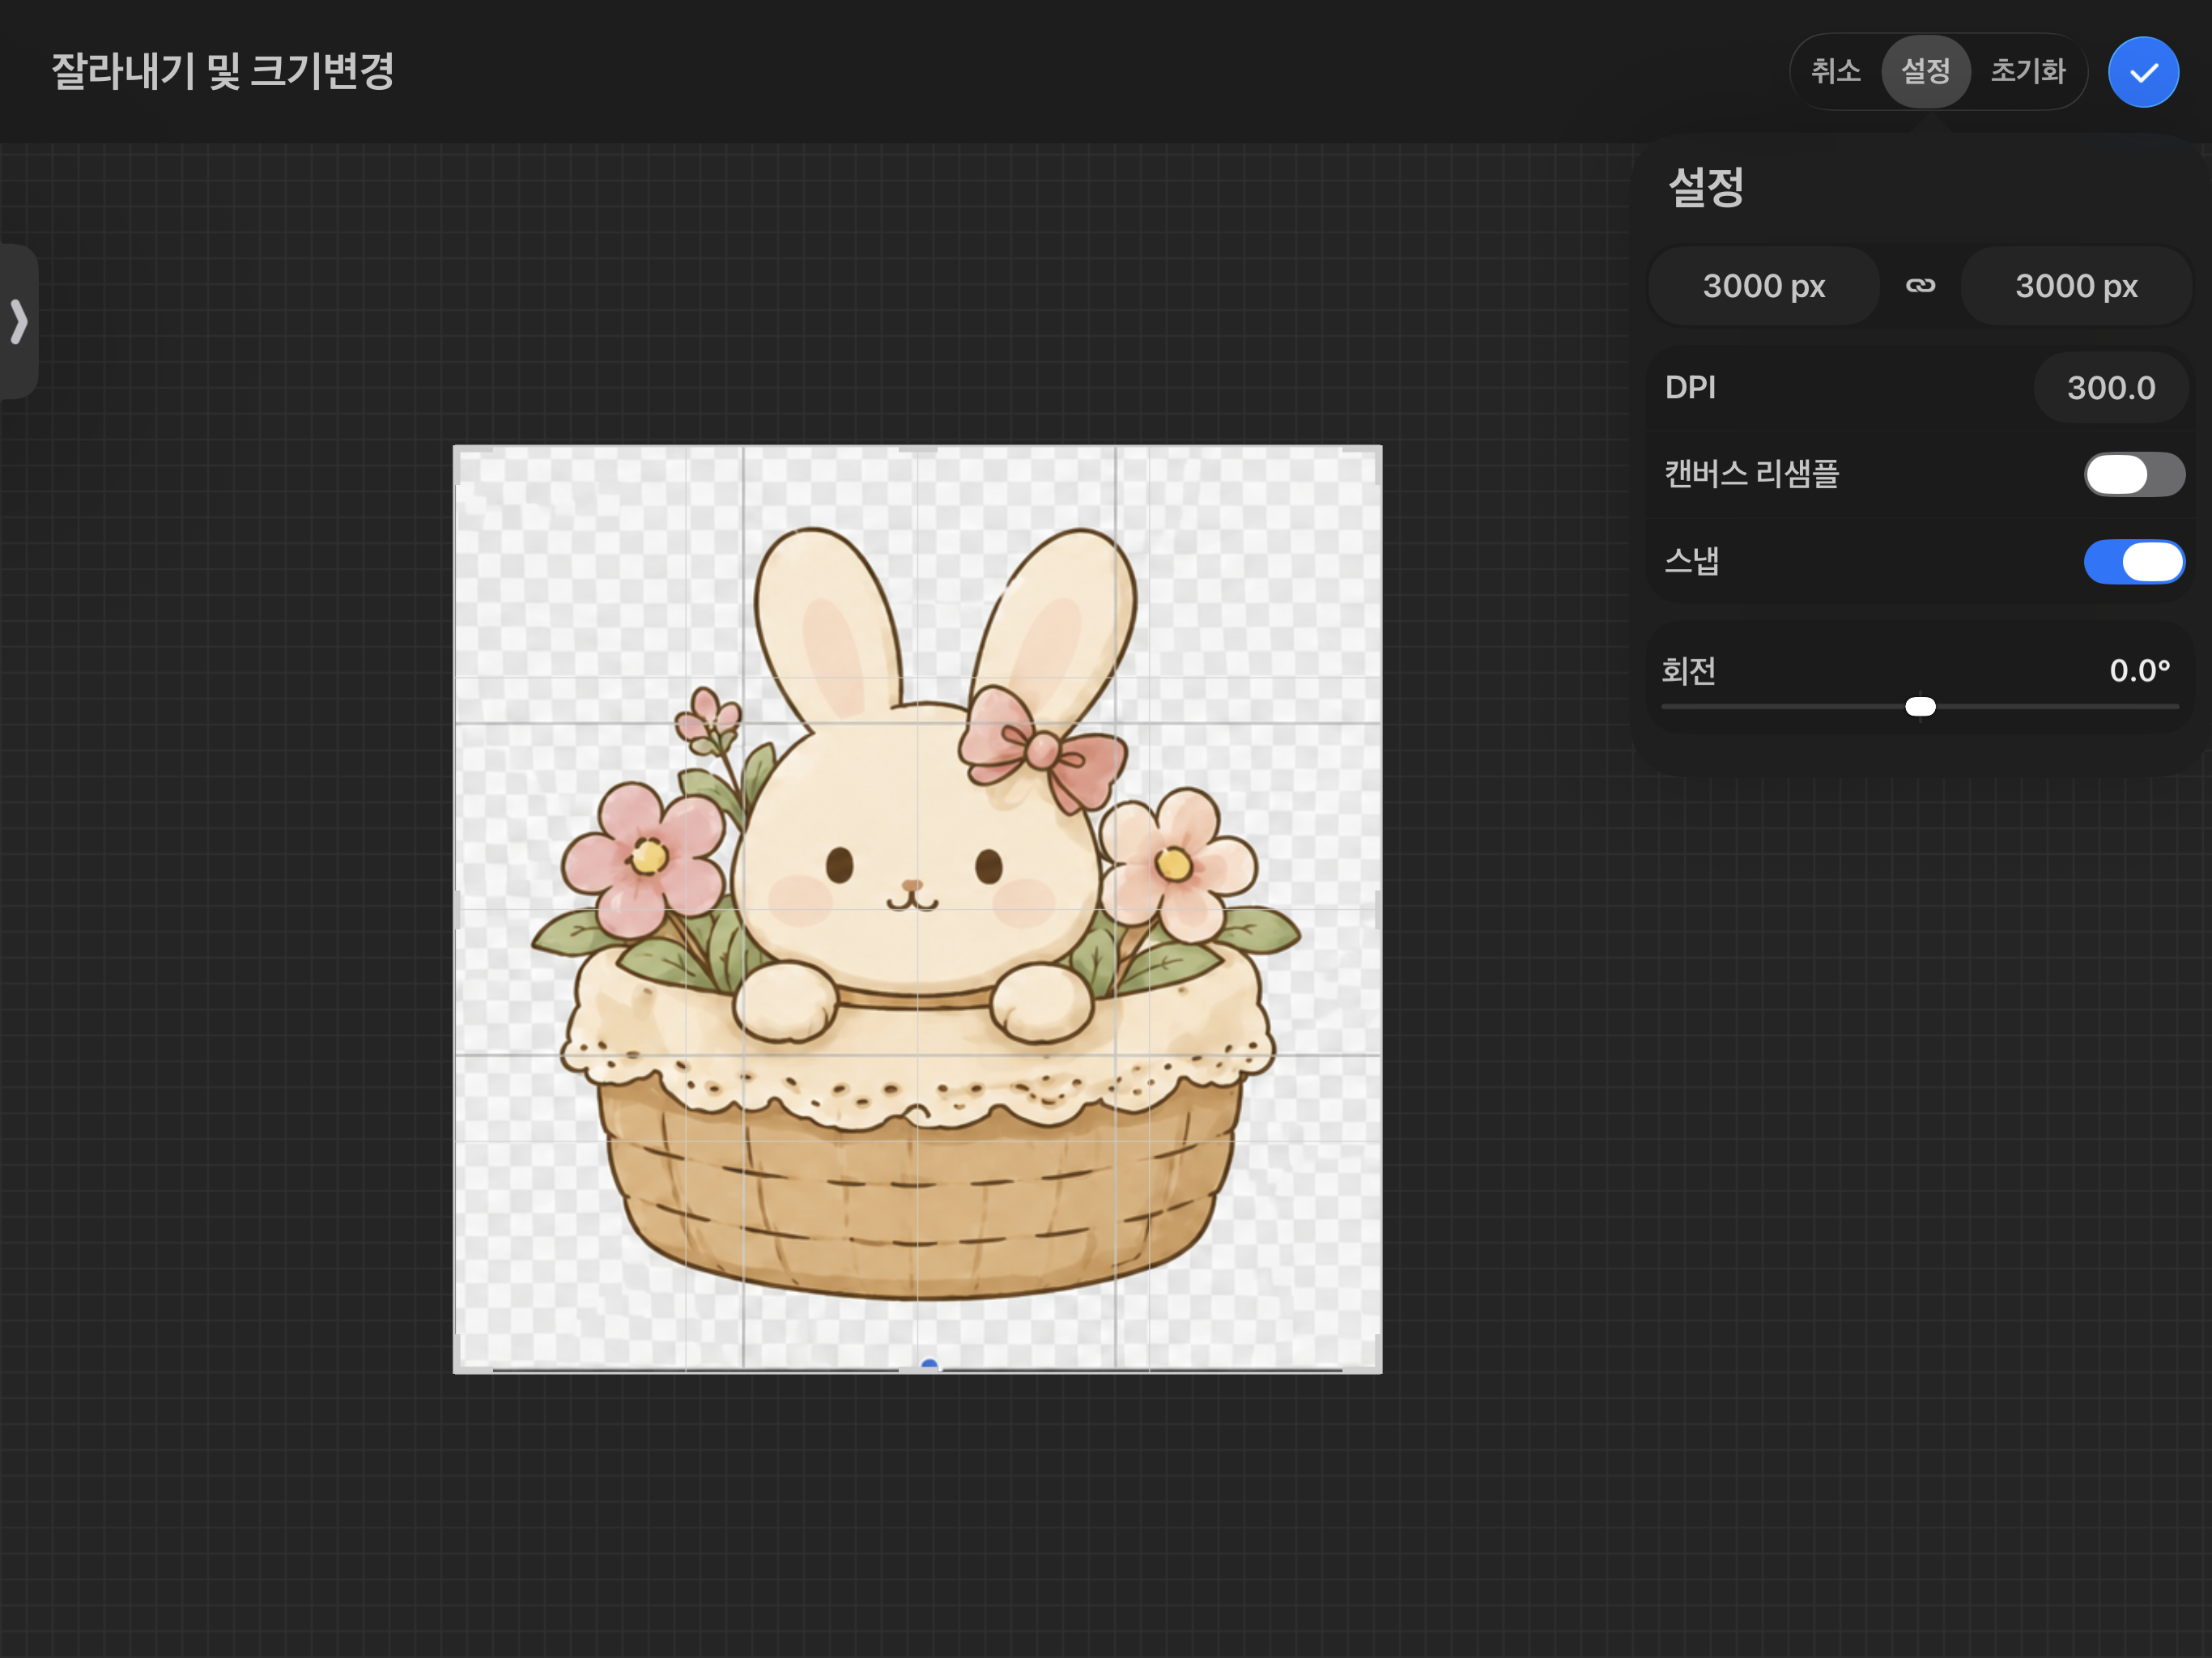
Task: Click the bottom center crop handle
Action: click(918, 1369)
